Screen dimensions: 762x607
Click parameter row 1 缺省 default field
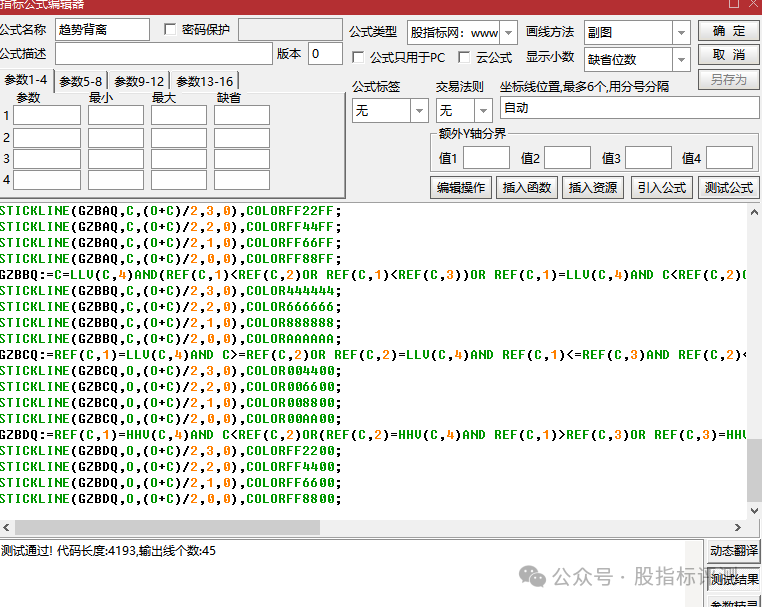point(242,116)
